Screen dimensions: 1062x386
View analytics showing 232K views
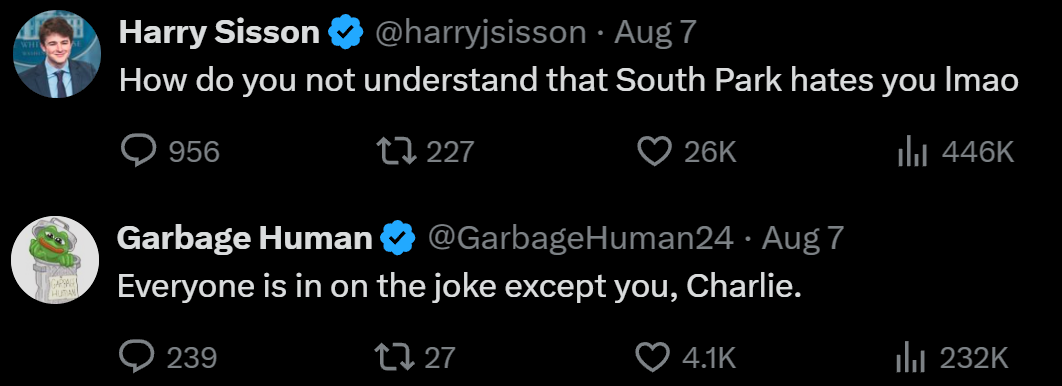pos(952,357)
